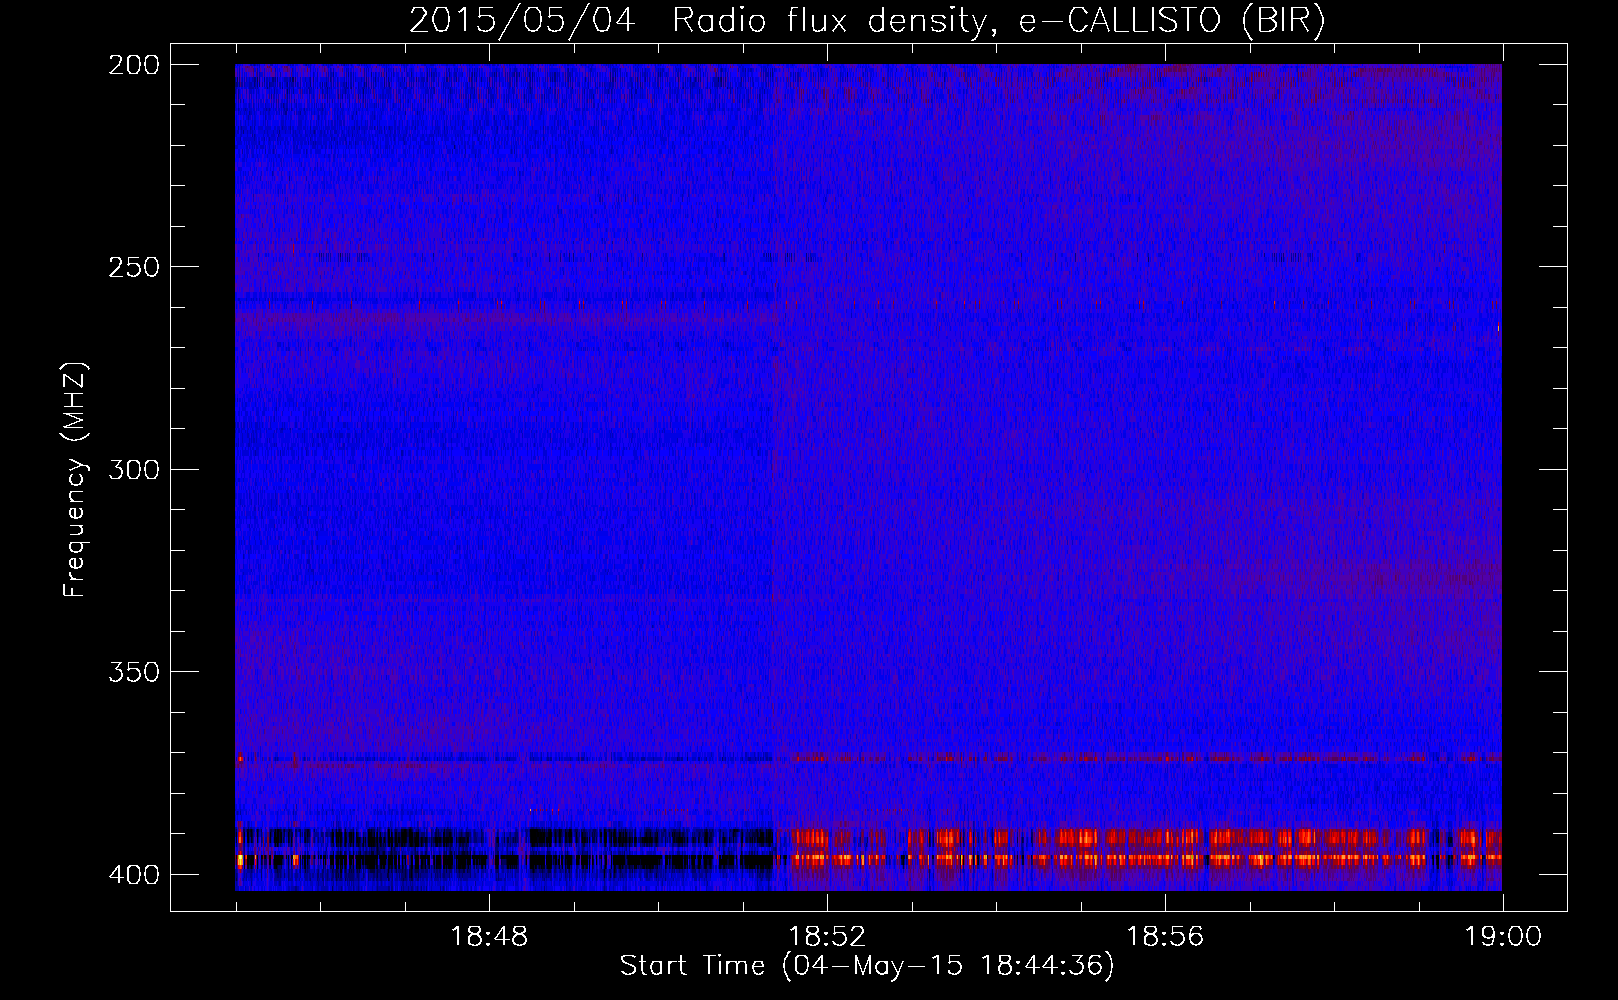
Task: Click the "Frequency (MHZ)" axis label
Action: tap(75, 479)
